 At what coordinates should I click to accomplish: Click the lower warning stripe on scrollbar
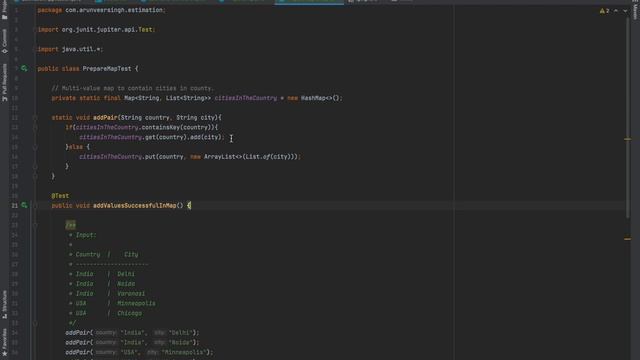[x=627, y=239]
